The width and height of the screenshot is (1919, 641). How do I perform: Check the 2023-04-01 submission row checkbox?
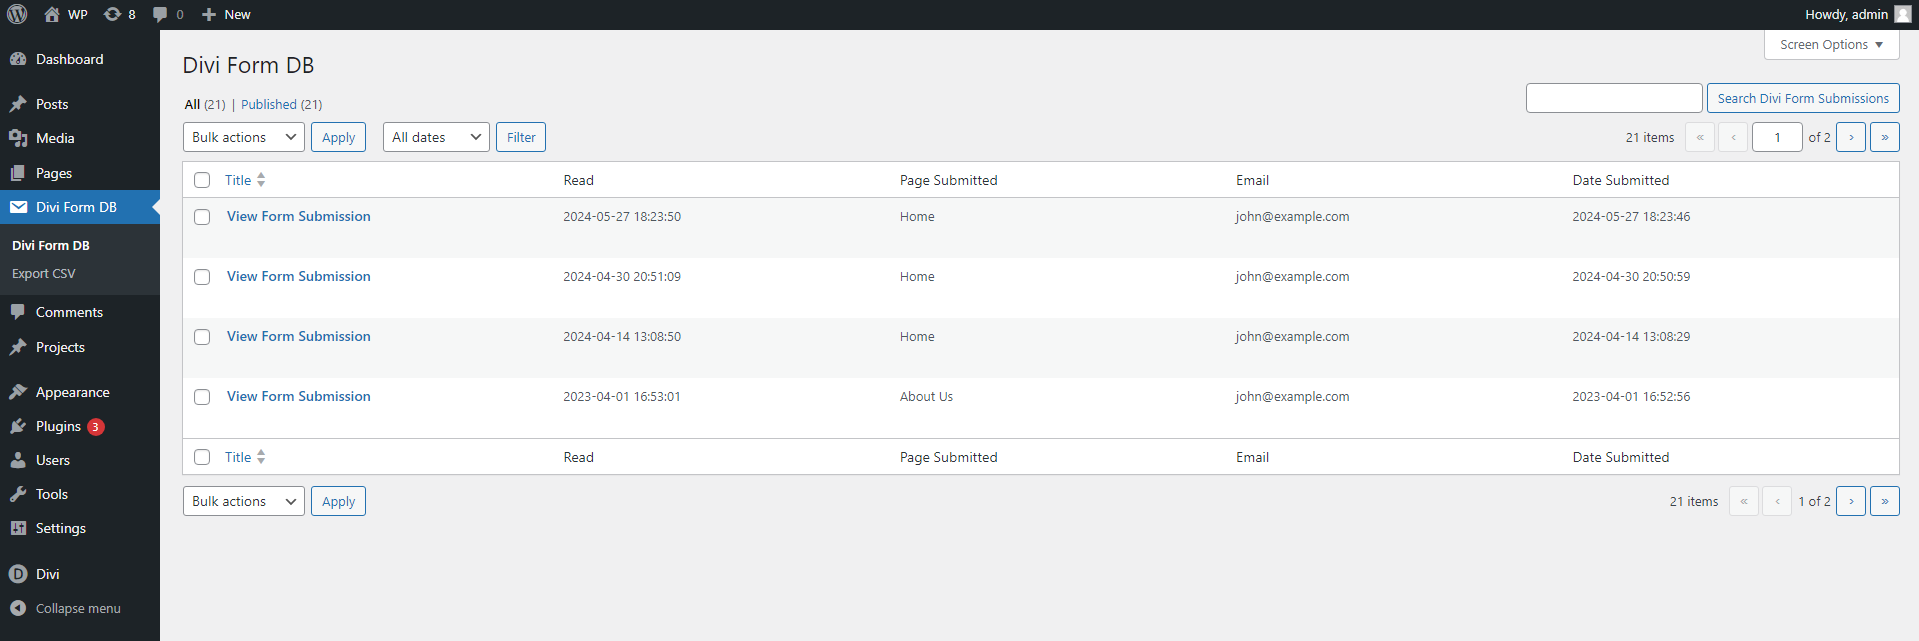(x=202, y=397)
